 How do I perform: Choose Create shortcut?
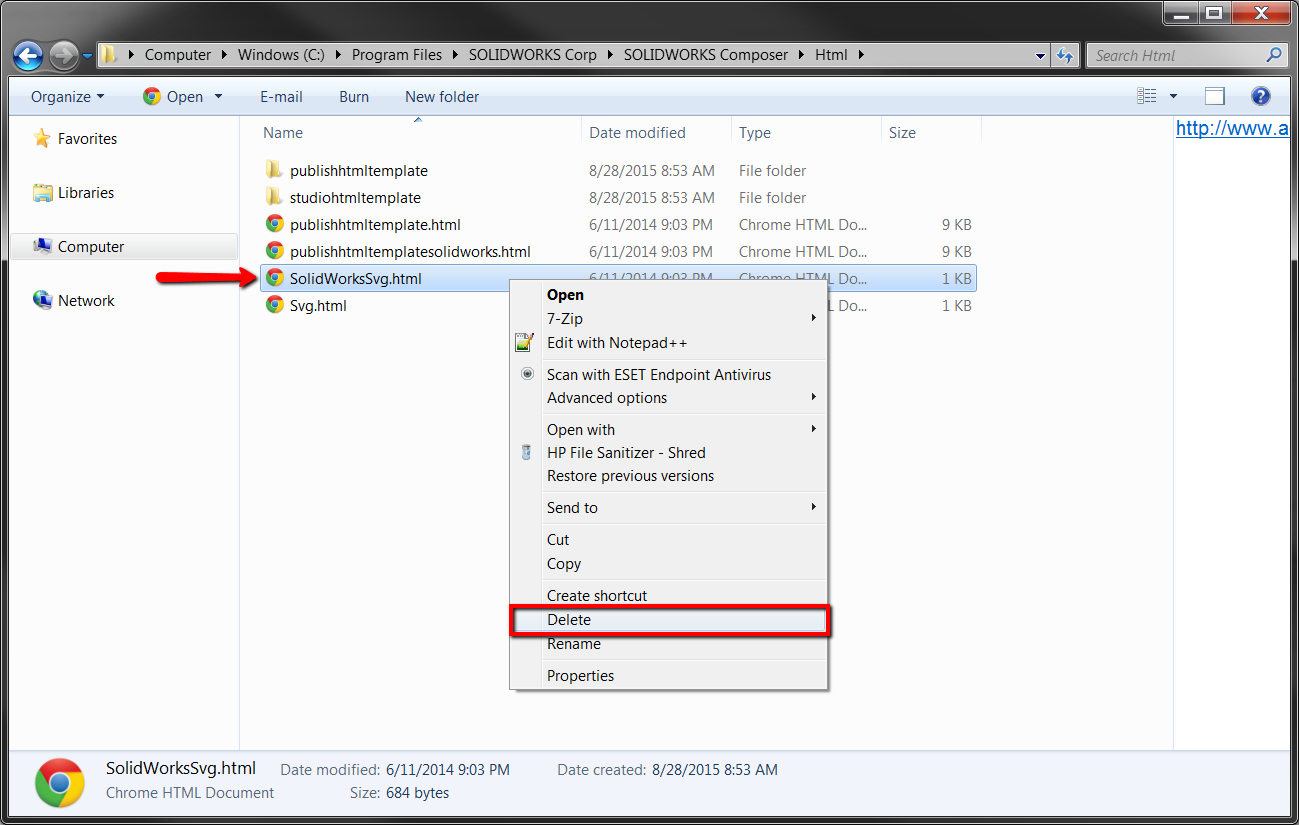pos(669,596)
